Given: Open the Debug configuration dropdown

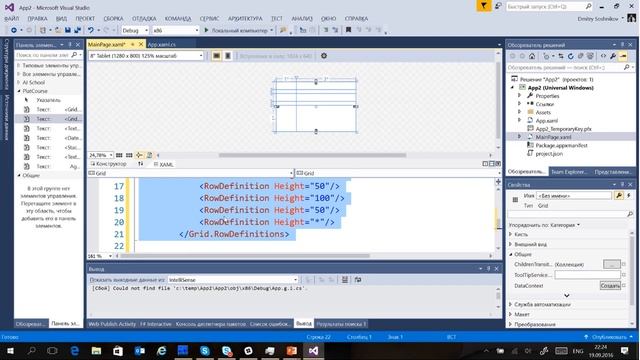Looking at the screenshot, I should [135, 30].
